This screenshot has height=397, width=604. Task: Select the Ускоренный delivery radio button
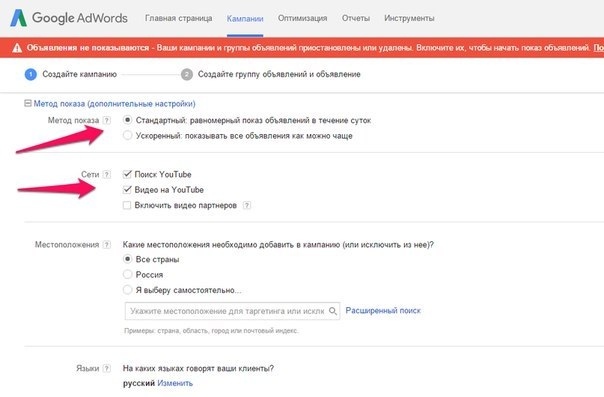point(128,136)
